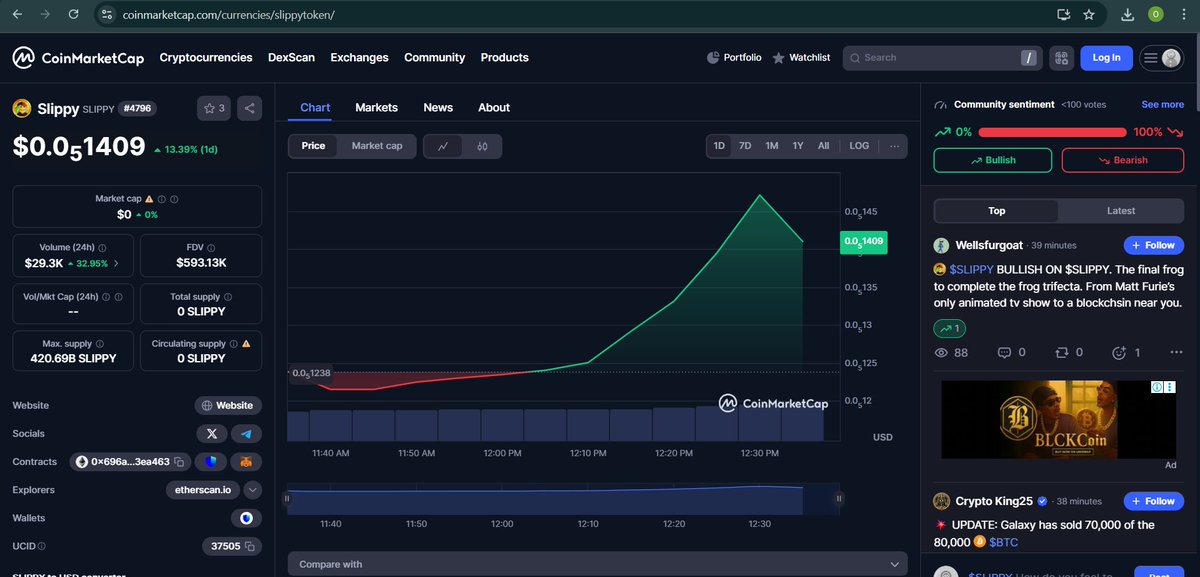1200x577 pixels.
Task: Click the grid icon next to search
Action: click(1061, 58)
